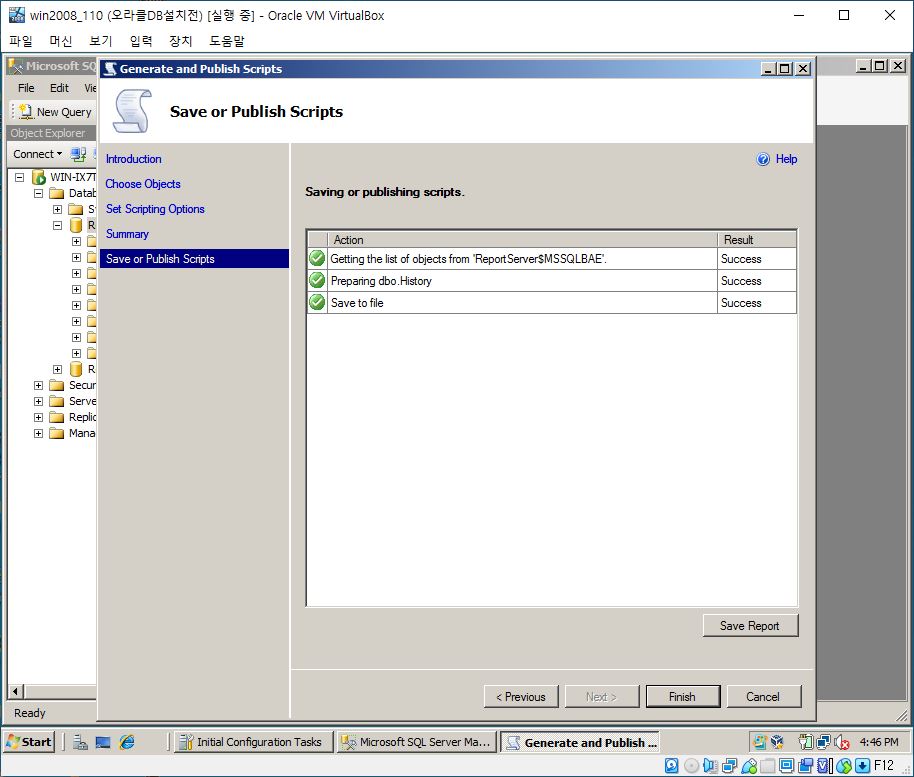914x777 pixels.
Task: Click the Management folder icon
Action: pos(57,433)
